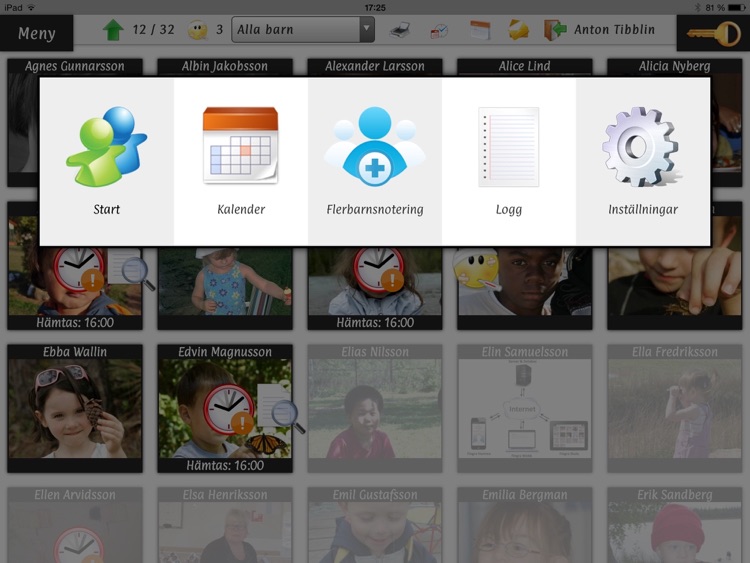Click the calendar check icon
Image resolution: width=750 pixels, height=563 pixels.
[x=439, y=31]
